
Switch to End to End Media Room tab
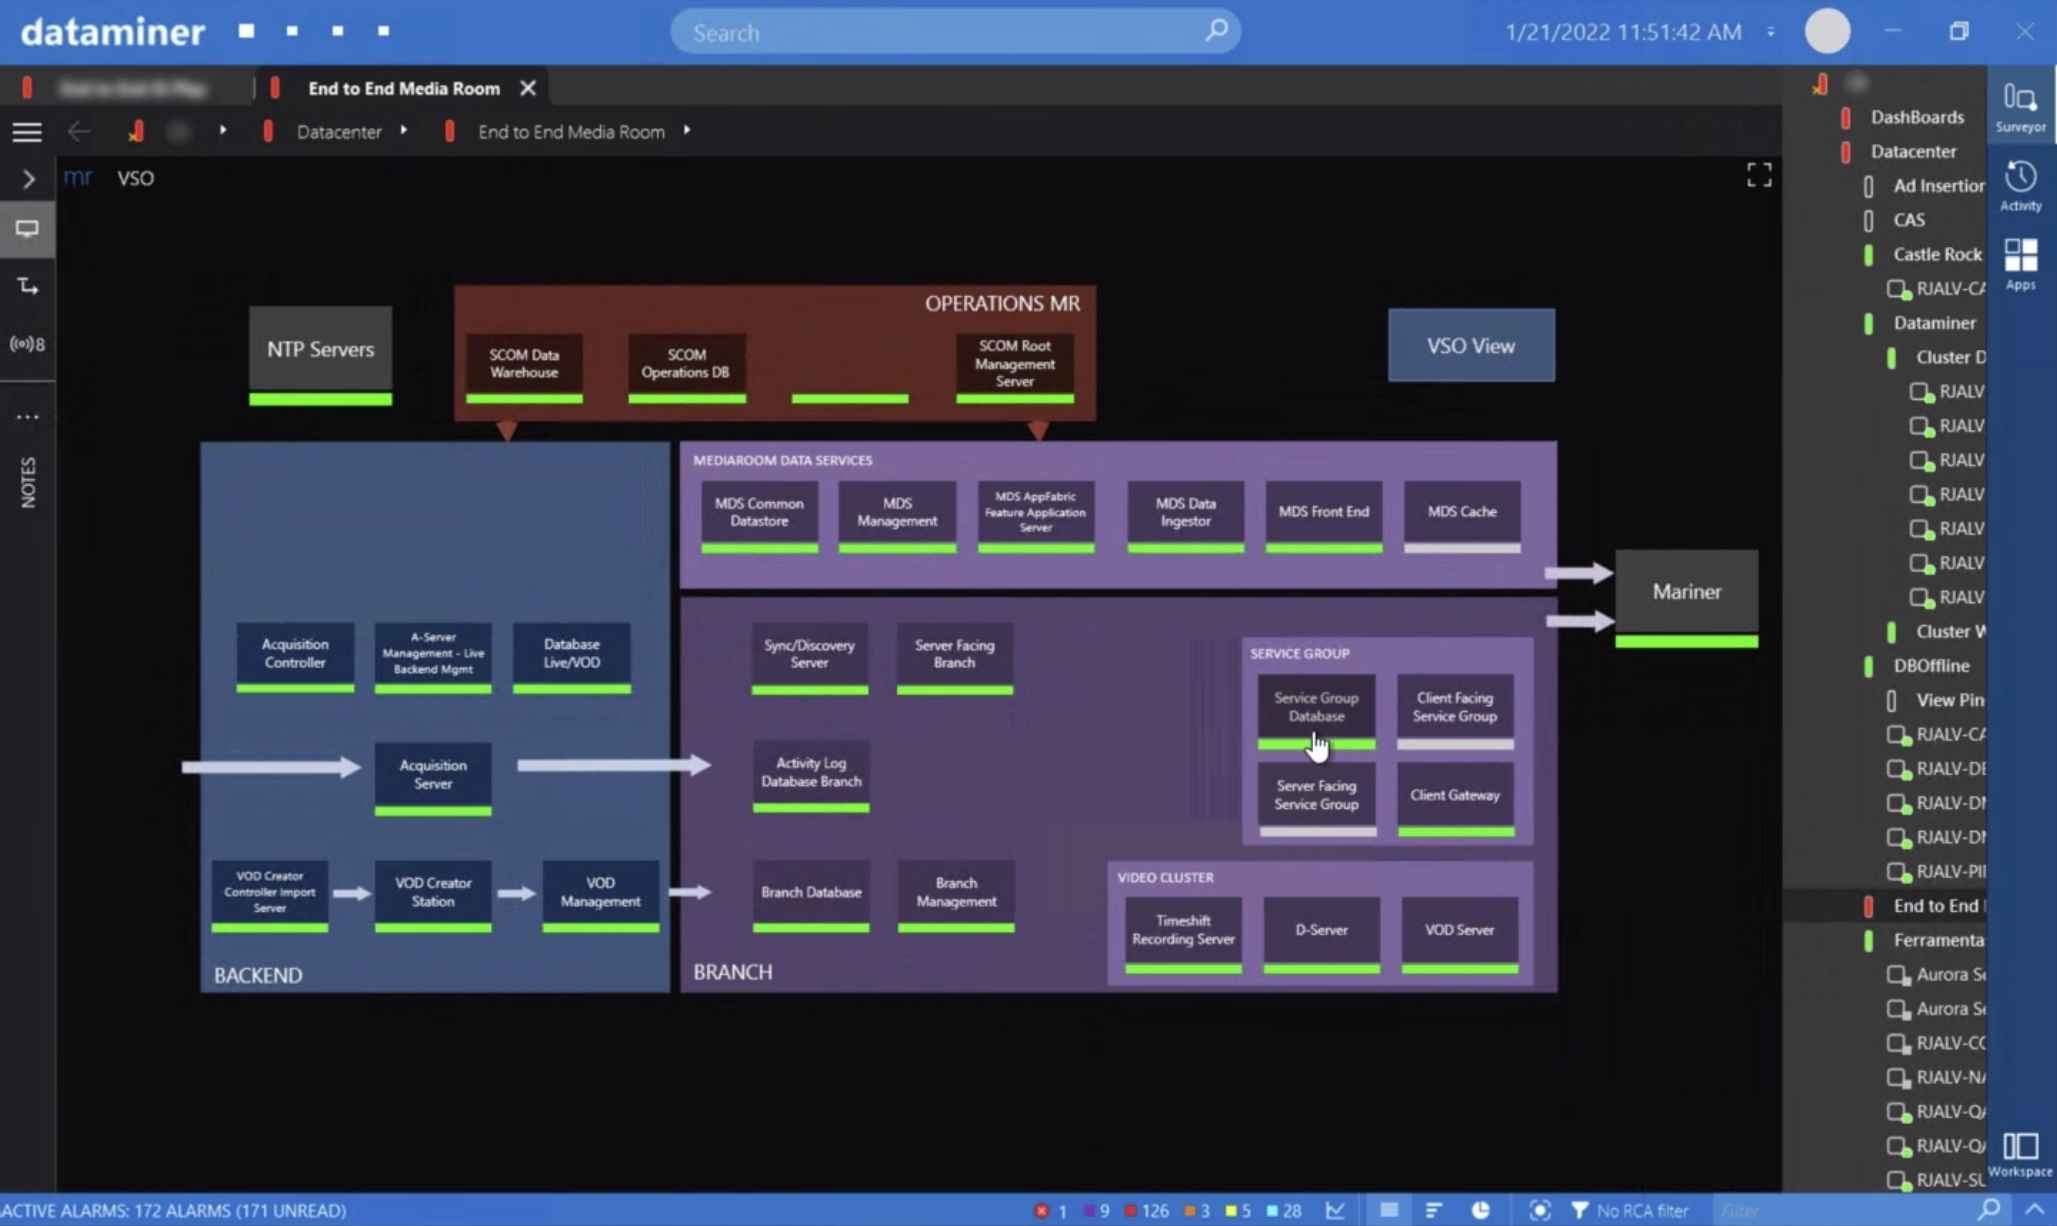pos(403,88)
